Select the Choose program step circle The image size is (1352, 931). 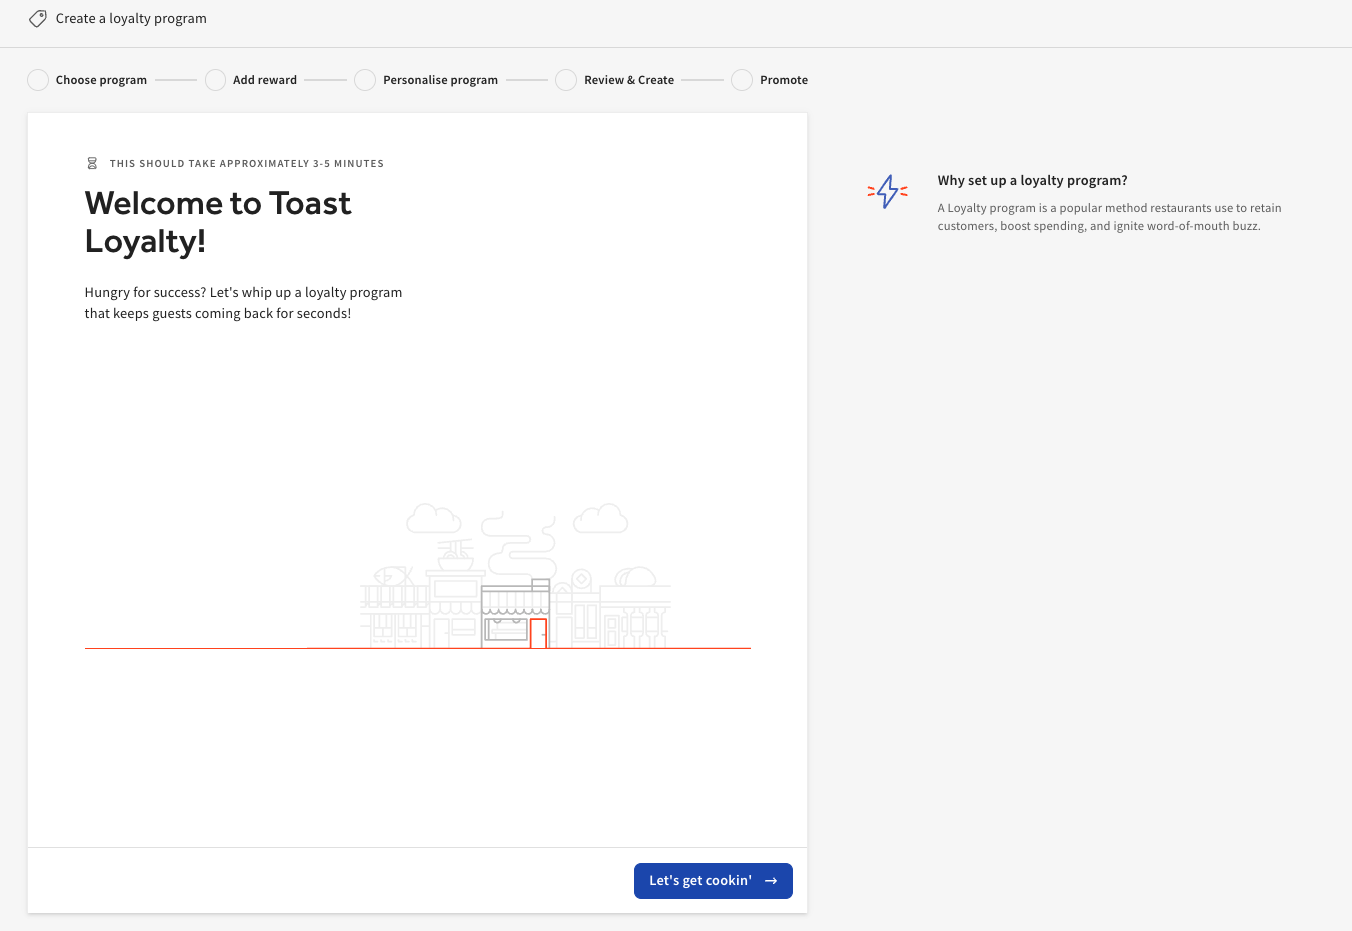(x=37, y=79)
